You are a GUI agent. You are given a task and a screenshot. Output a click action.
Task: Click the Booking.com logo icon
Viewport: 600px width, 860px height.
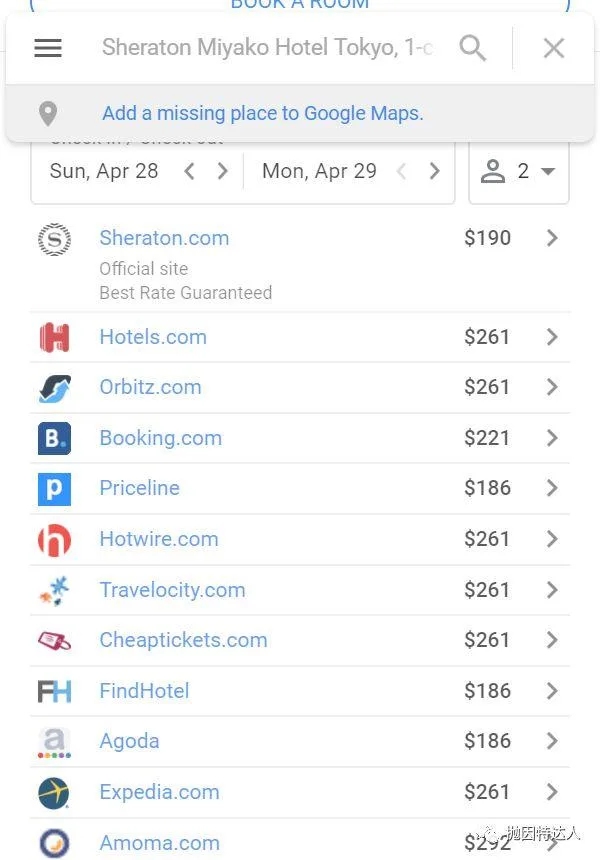point(54,439)
